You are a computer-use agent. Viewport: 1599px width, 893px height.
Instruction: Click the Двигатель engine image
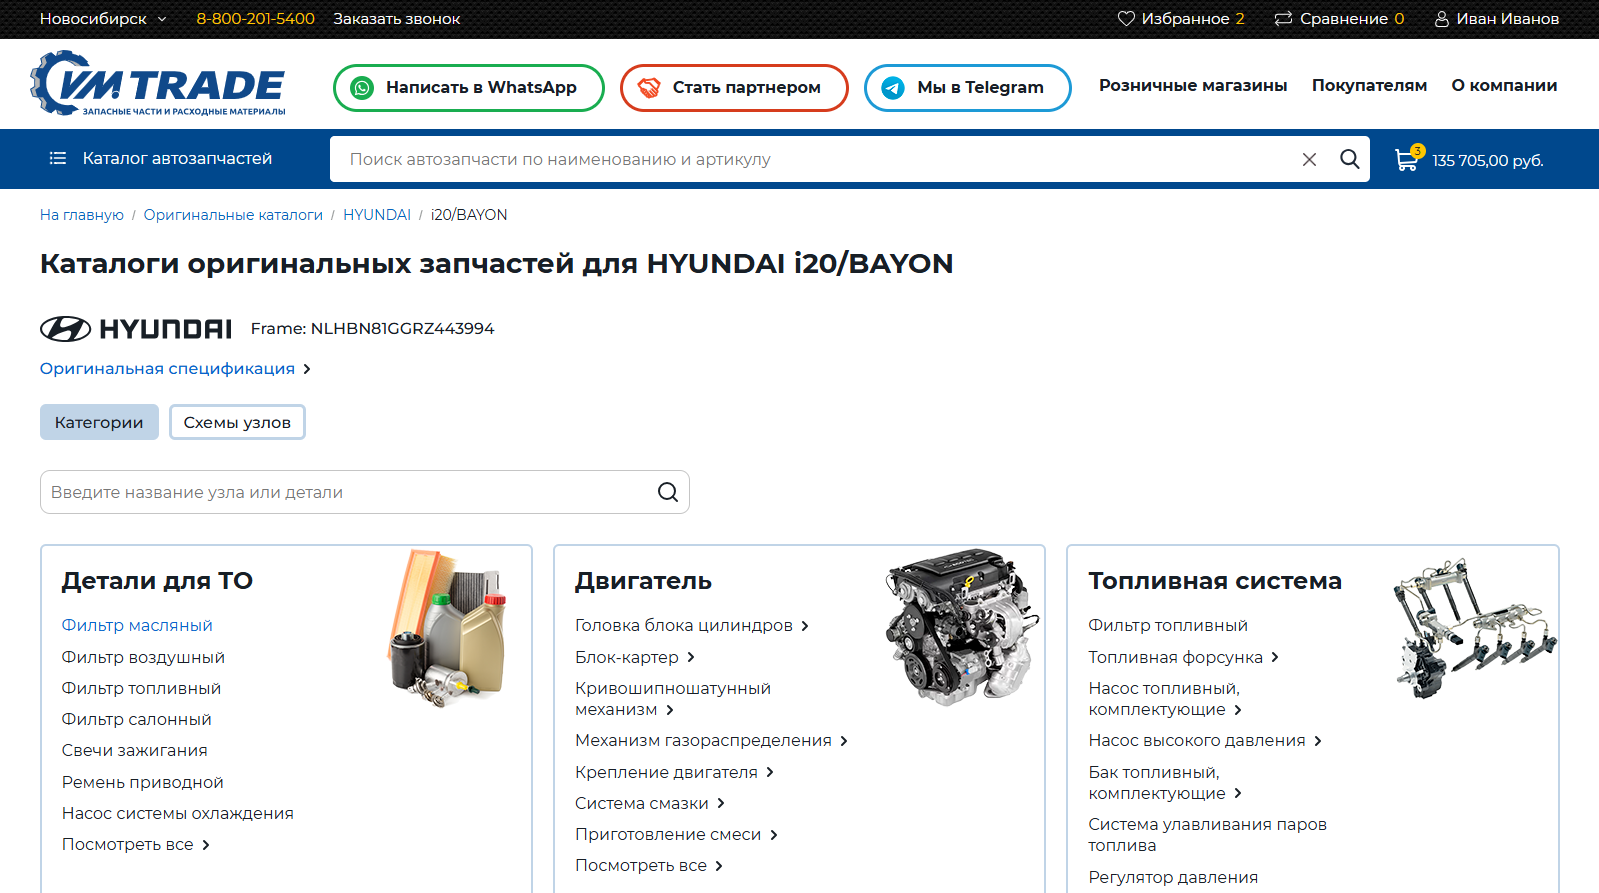point(962,626)
